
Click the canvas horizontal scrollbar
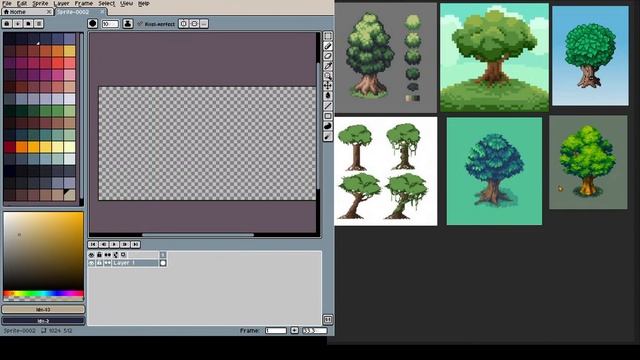[x=198, y=235]
